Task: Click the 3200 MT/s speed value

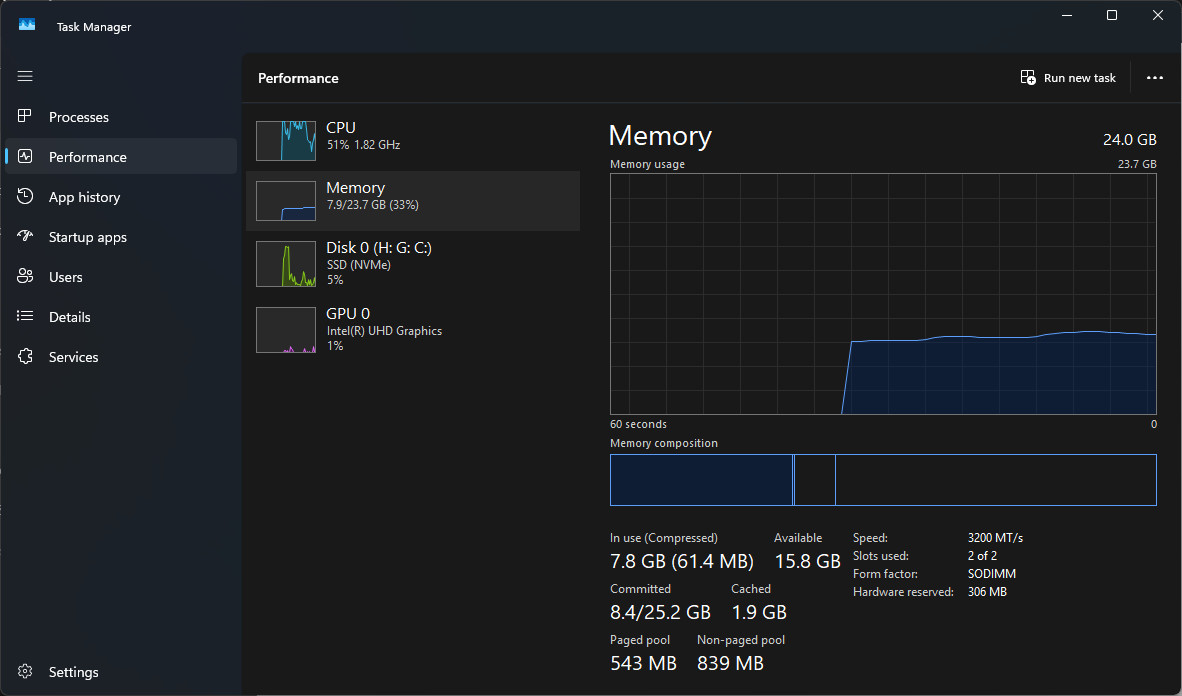Action: 995,538
